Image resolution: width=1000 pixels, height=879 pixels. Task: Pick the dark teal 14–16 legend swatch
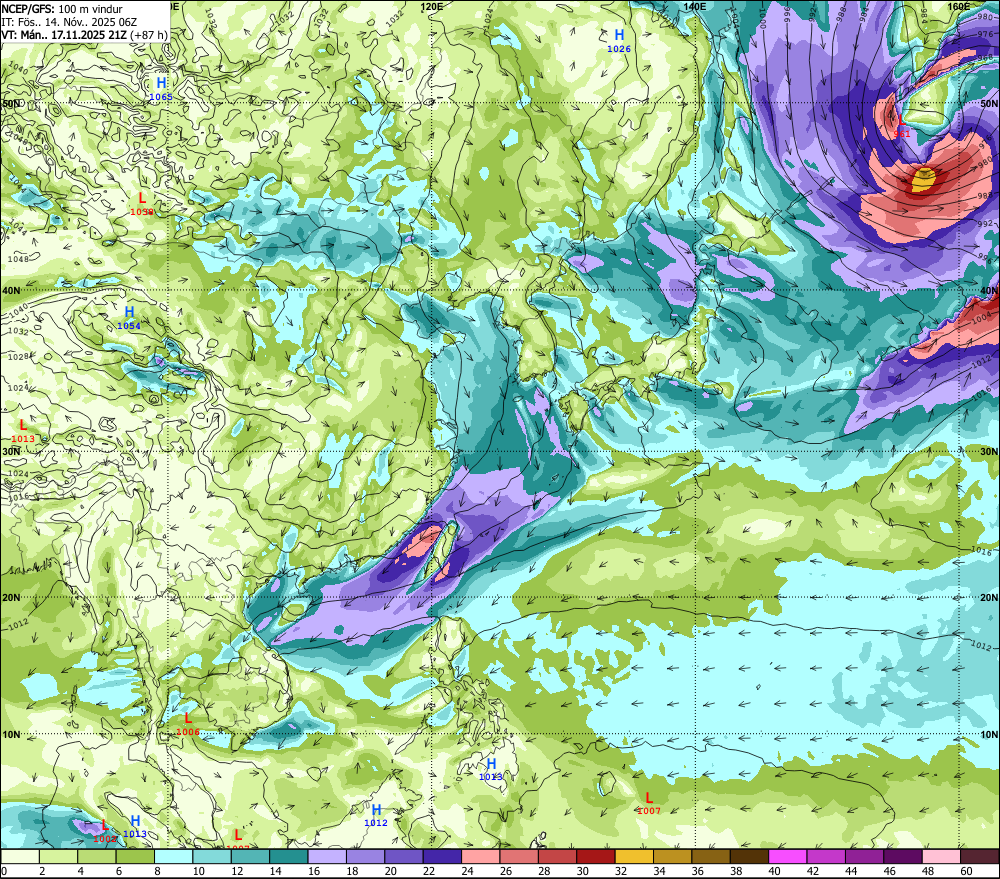[x=289, y=857]
